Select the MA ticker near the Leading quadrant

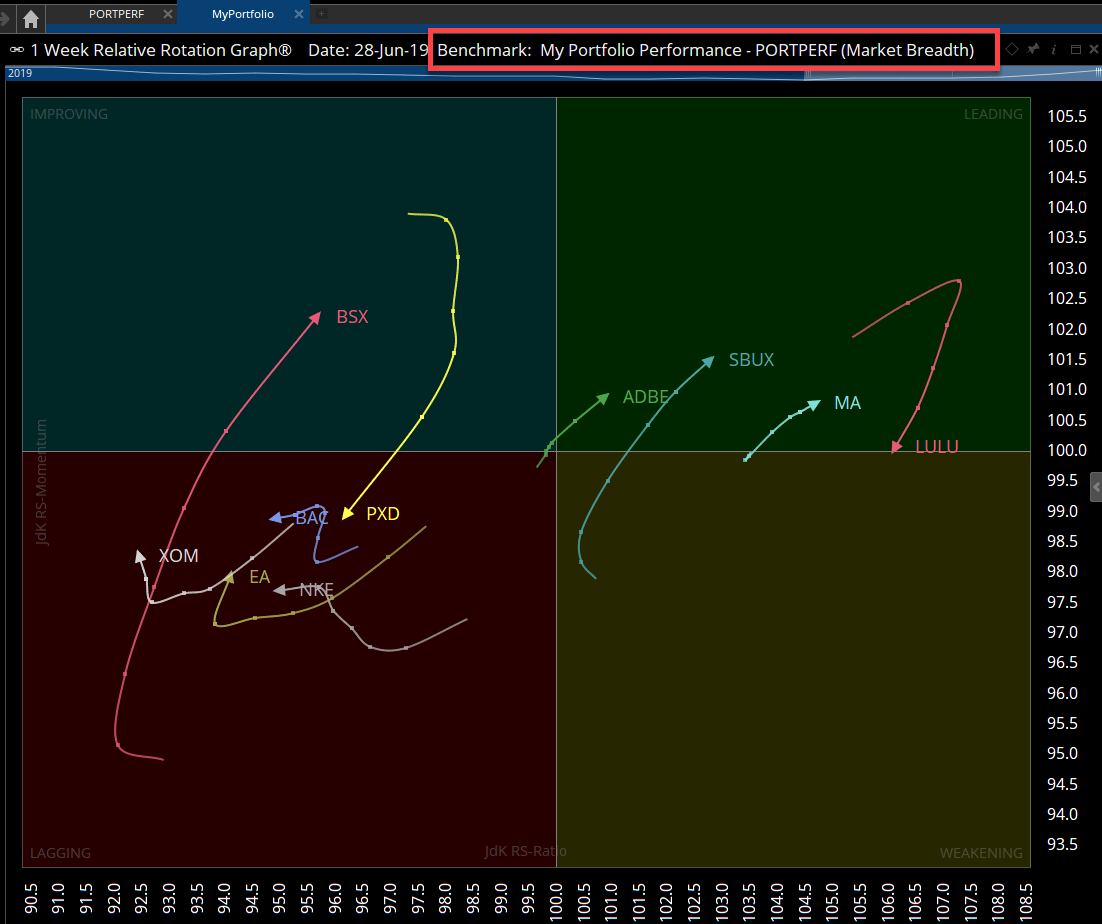(x=847, y=402)
